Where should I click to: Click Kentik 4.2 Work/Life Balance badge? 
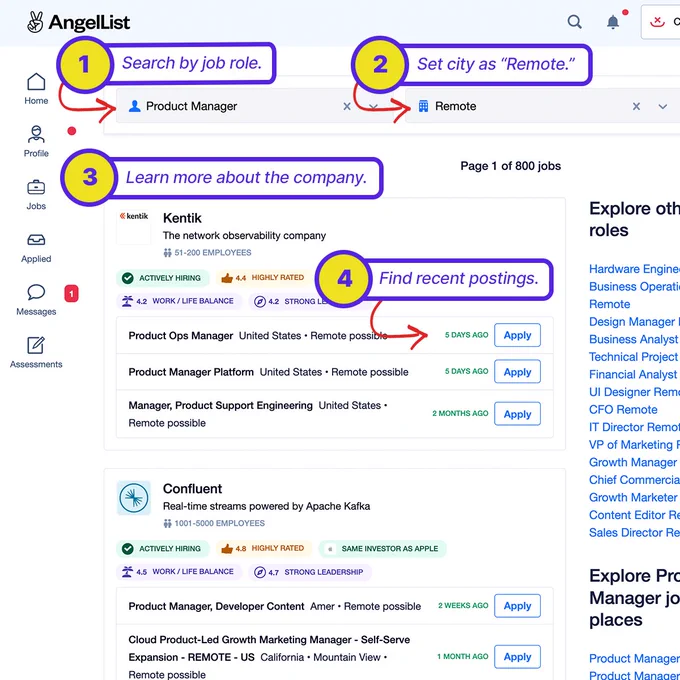pyautogui.click(x=179, y=301)
